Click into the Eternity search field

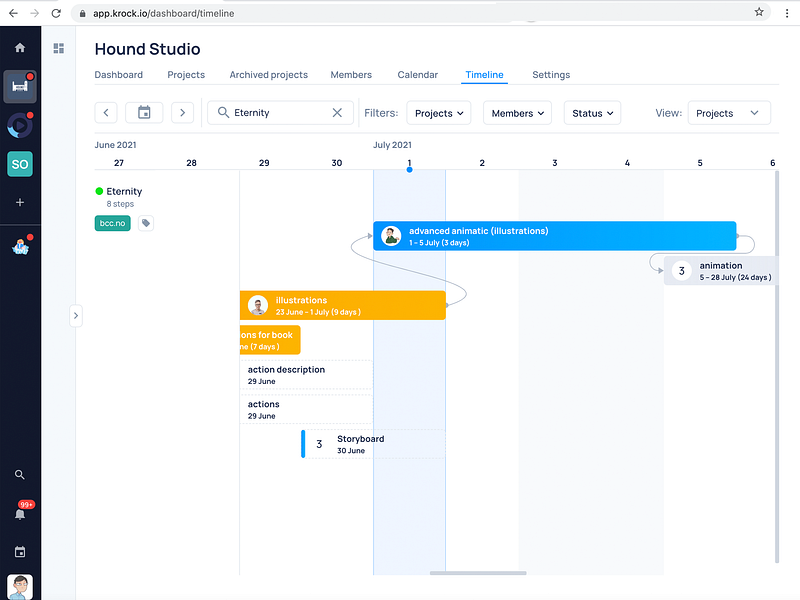(280, 113)
